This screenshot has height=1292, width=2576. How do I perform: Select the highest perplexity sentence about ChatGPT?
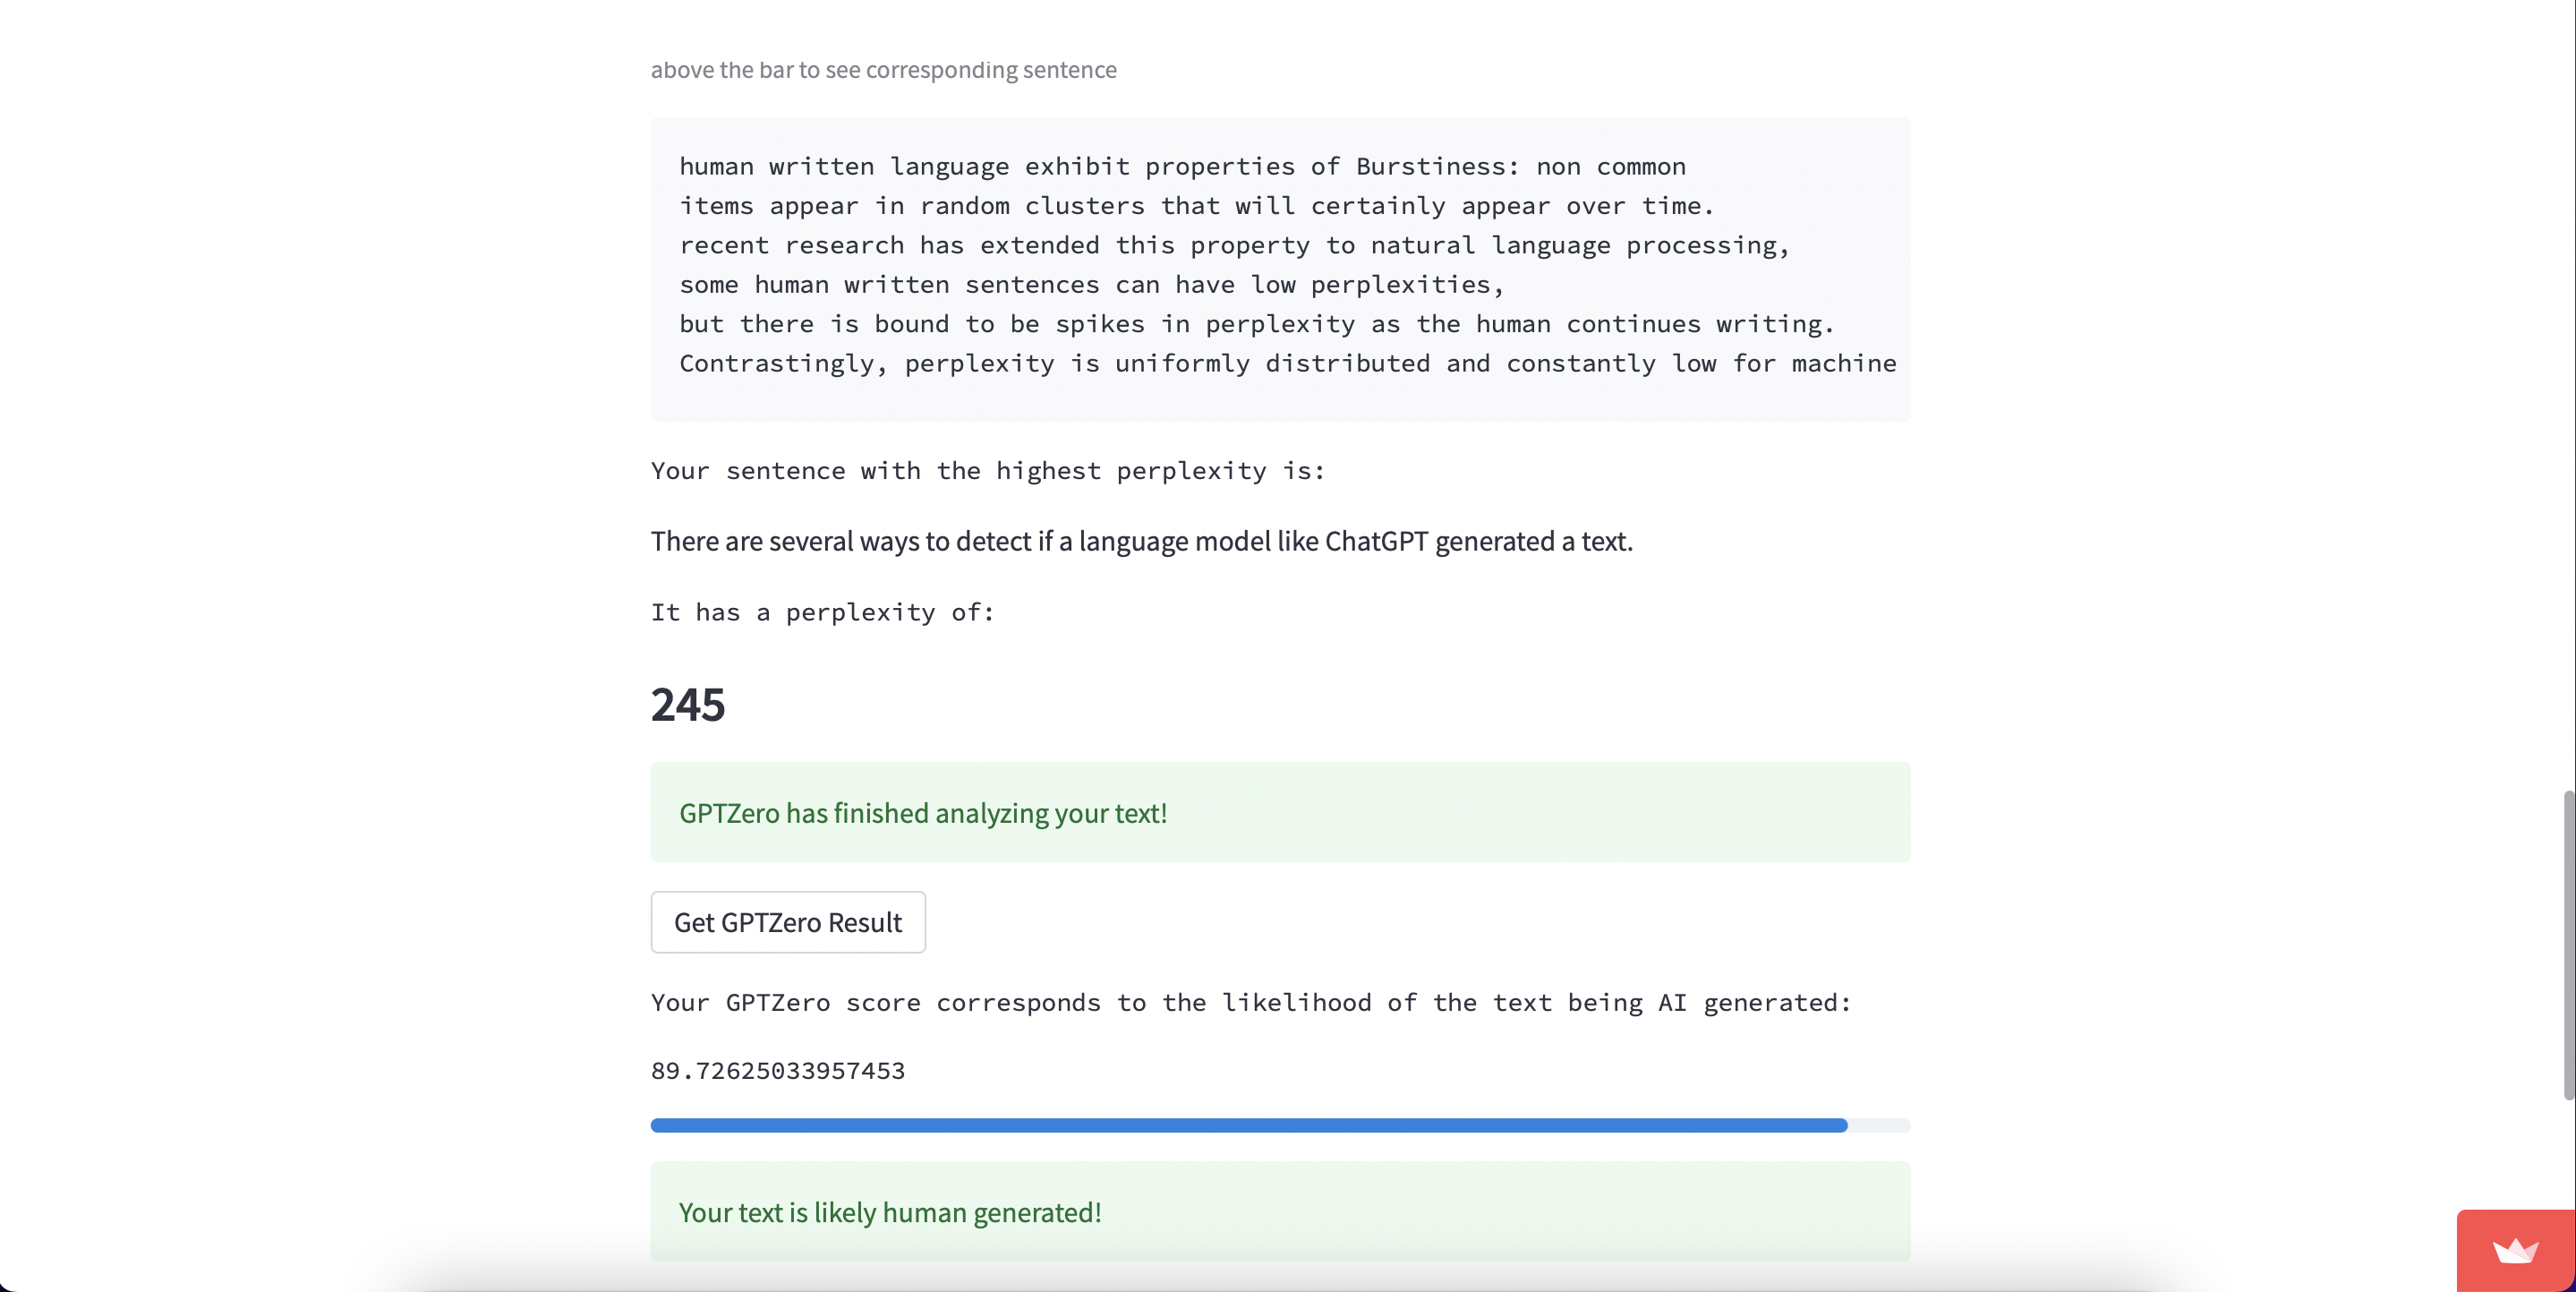(x=1141, y=541)
